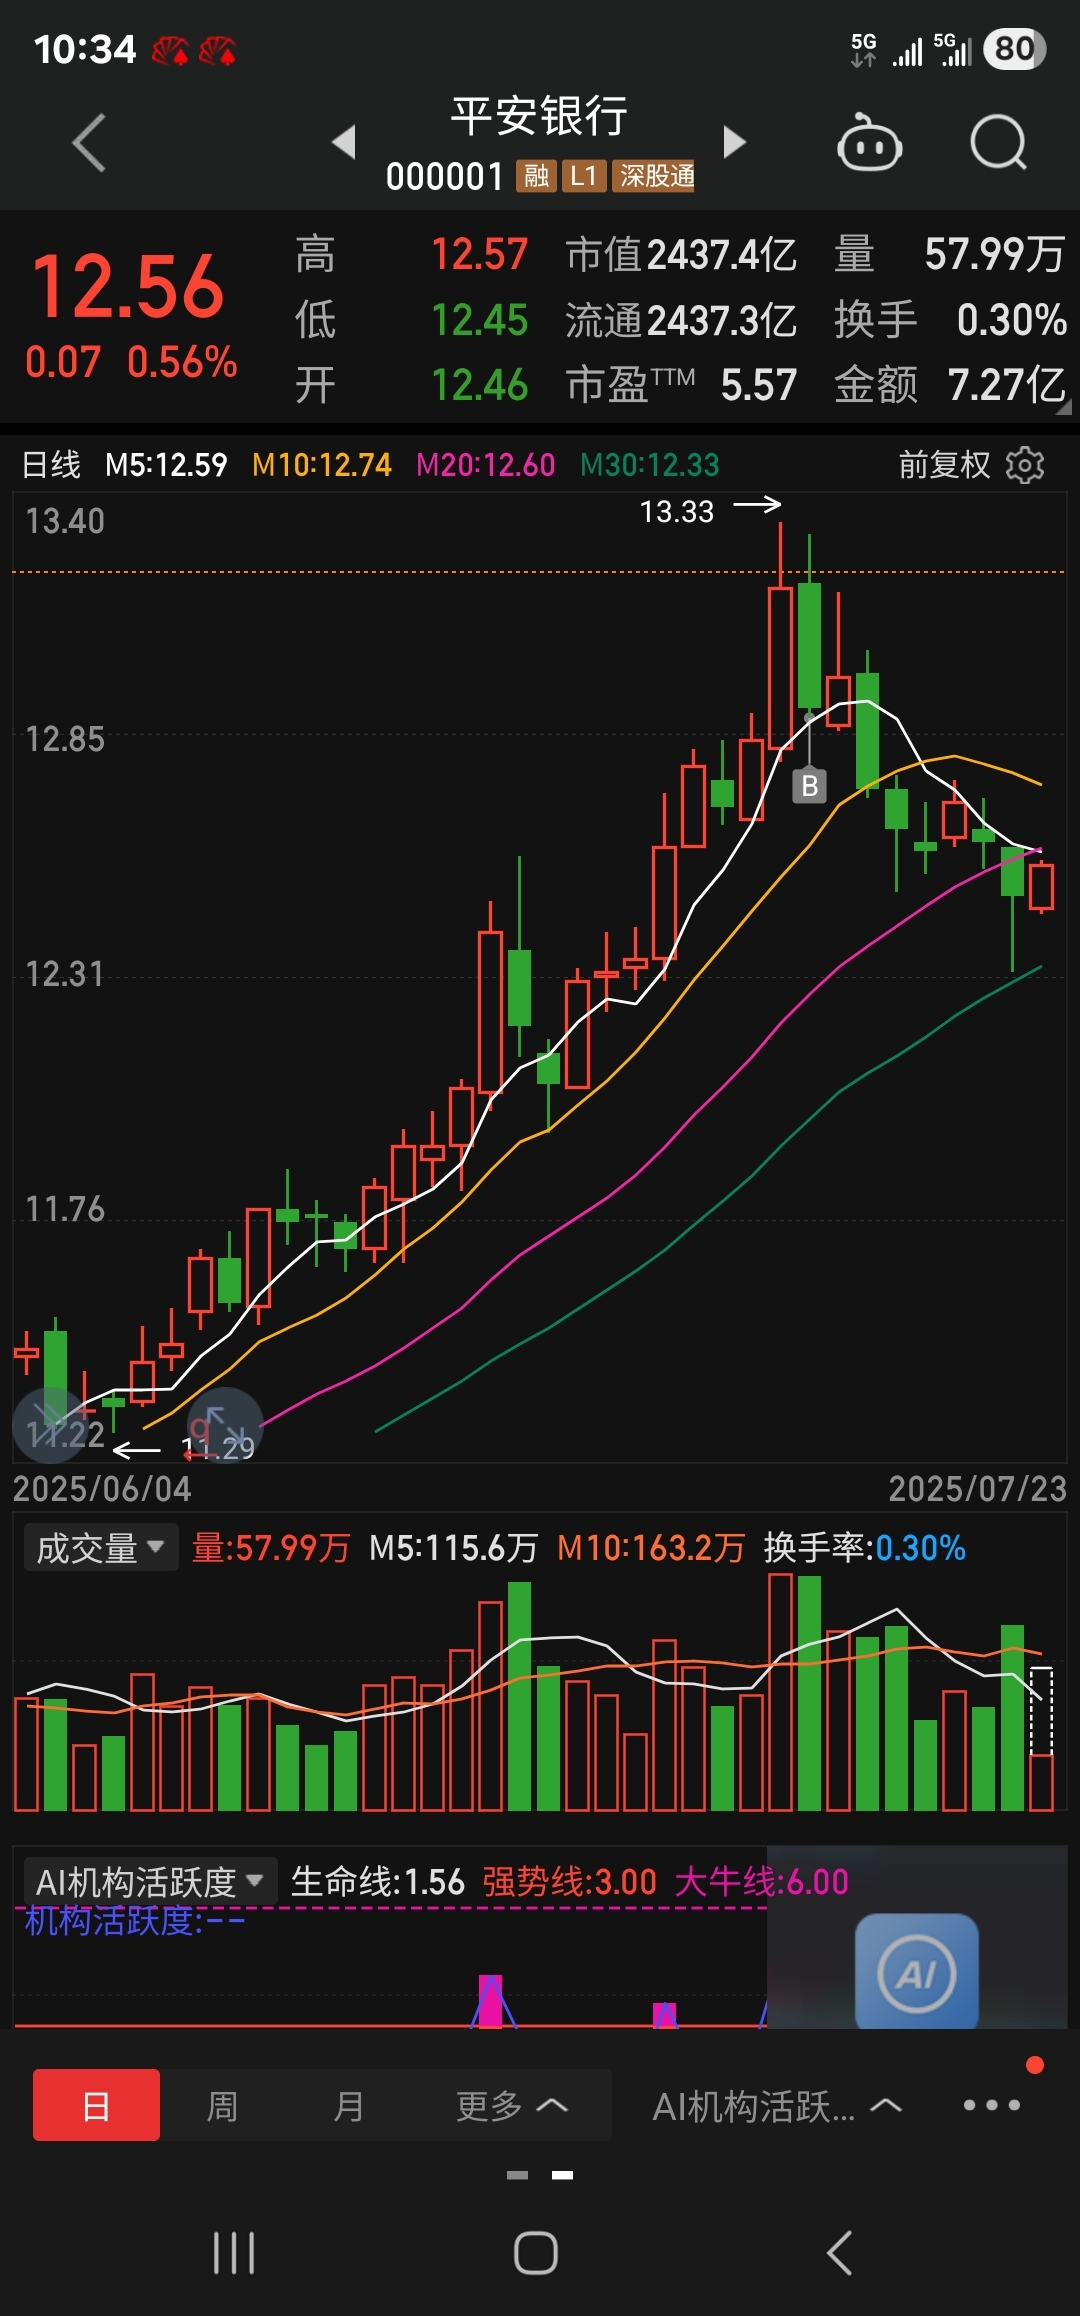Open 前复权 adjustment selector
Viewport: 1080px width, 2316px height.
tap(944, 465)
